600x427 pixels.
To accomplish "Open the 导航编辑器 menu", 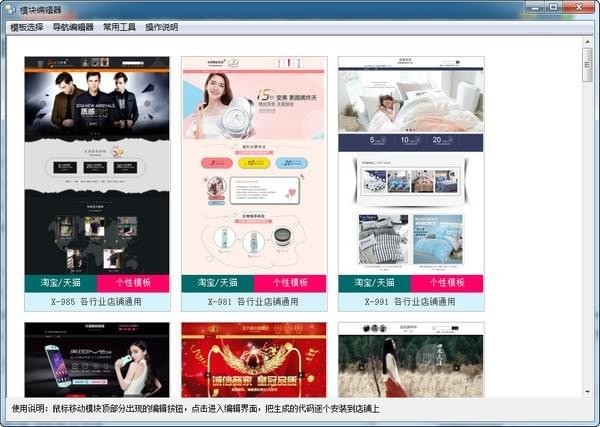I will pyautogui.click(x=73, y=27).
